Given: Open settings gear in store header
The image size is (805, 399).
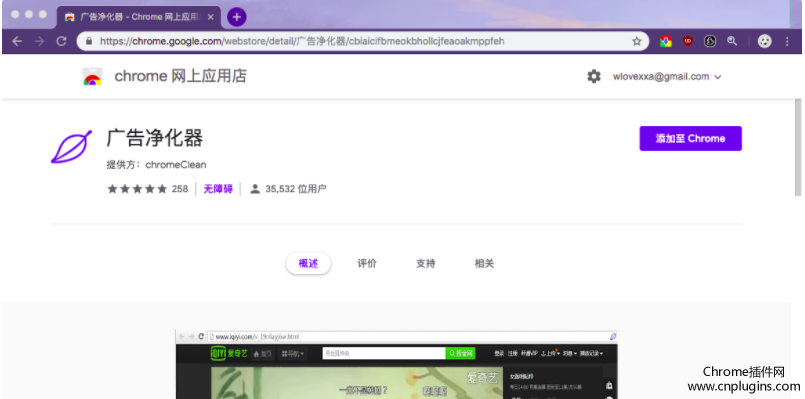Looking at the screenshot, I should (594, 77).
